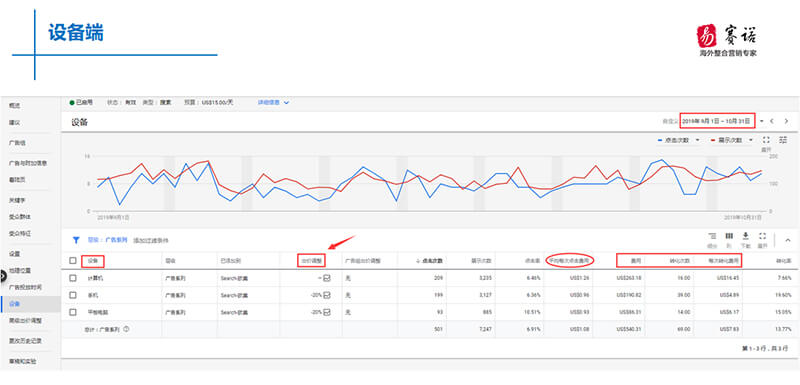Download the device report
The height and width of the screenshot is (385, 800).
(x=745, y=236)
